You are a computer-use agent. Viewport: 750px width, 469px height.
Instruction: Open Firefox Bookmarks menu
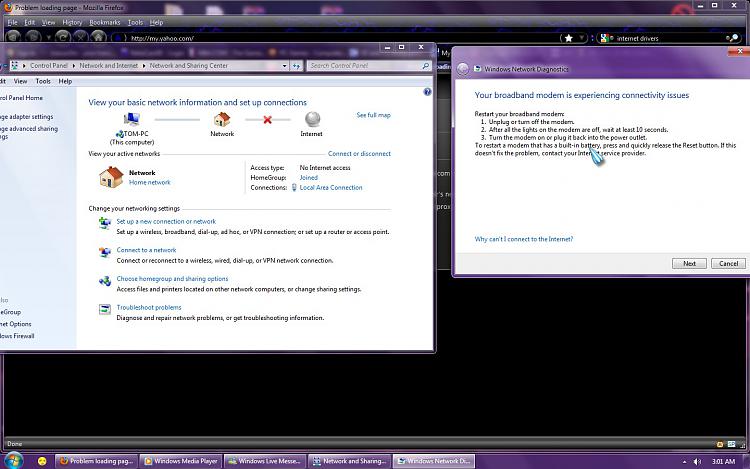point(105,22)
